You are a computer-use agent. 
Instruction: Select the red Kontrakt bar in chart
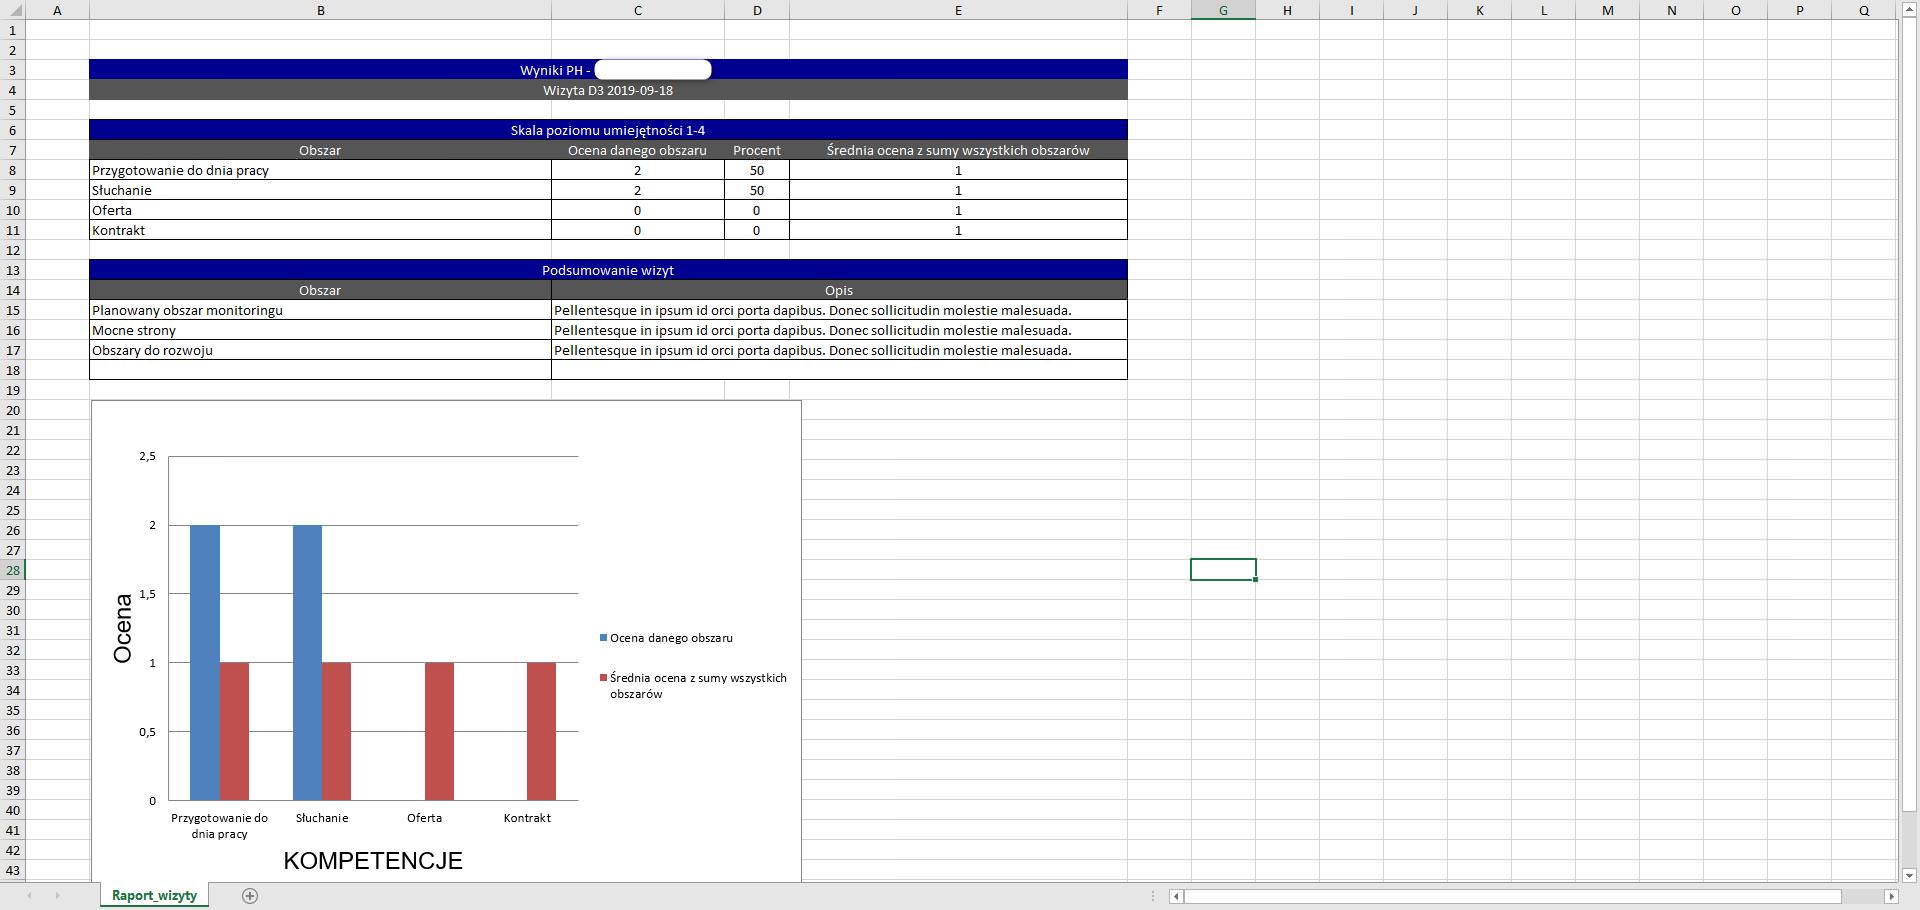click(x=541, y=730)
